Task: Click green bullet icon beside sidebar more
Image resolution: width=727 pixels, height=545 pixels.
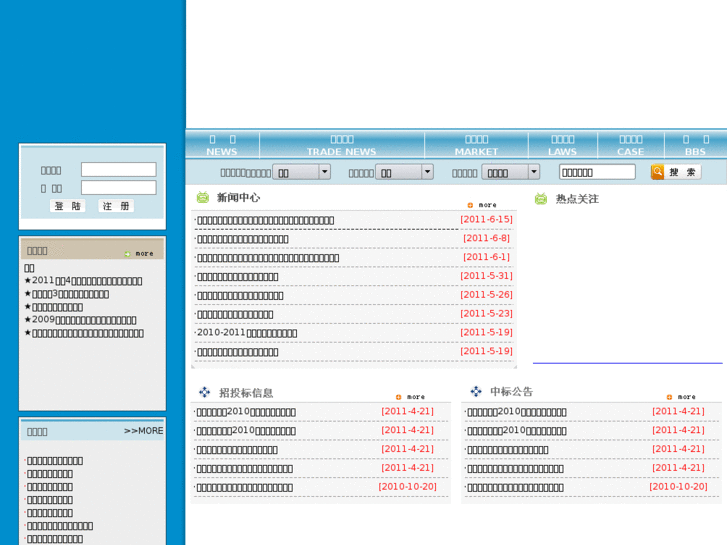Action: click(128, 254)
